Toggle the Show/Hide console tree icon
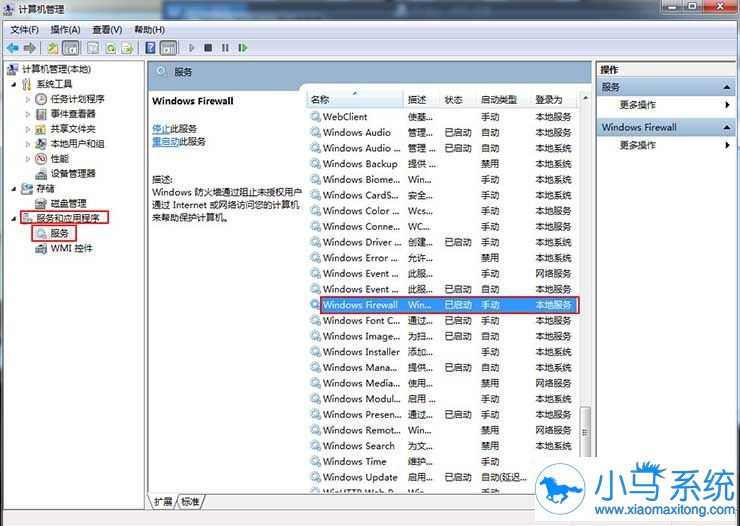740x526 pixels. pyautogui.click(x=71, y=48)
